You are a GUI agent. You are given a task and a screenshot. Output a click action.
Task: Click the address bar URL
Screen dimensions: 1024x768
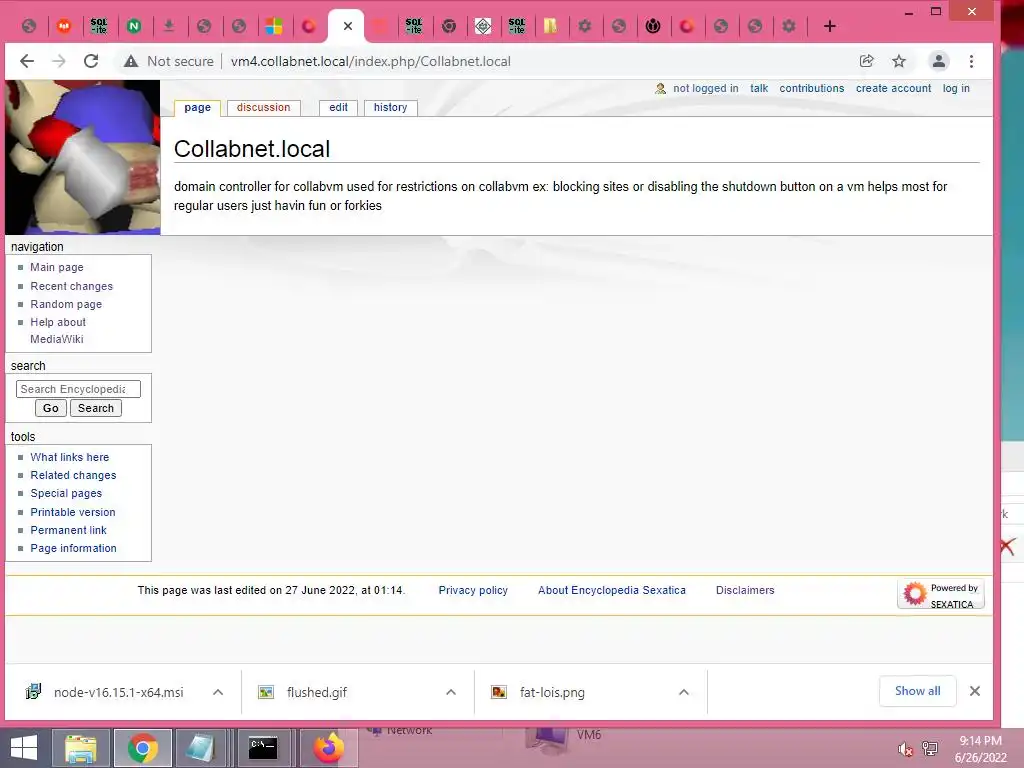370,61
